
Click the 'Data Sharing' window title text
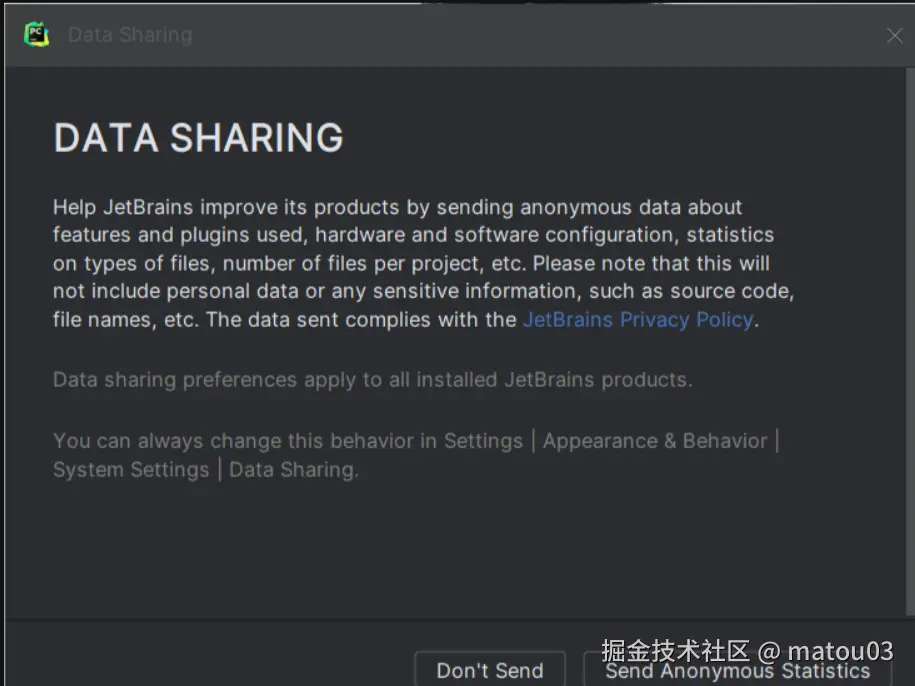tap(130, 35)
